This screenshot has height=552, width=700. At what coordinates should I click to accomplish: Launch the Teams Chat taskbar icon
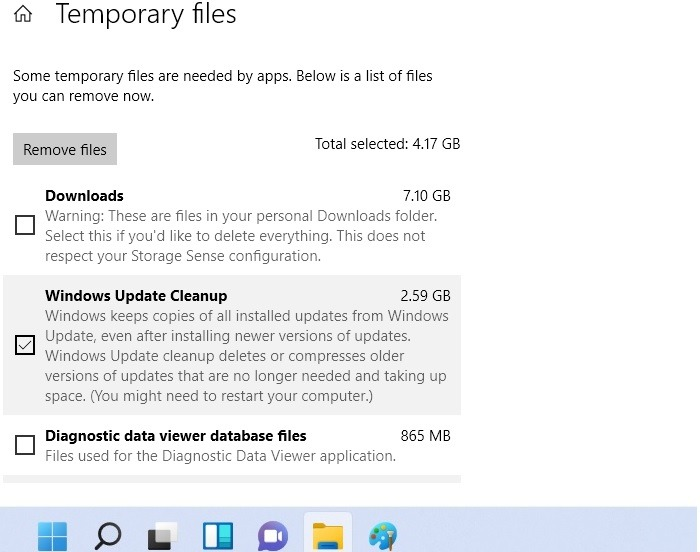tap(273, 535)
